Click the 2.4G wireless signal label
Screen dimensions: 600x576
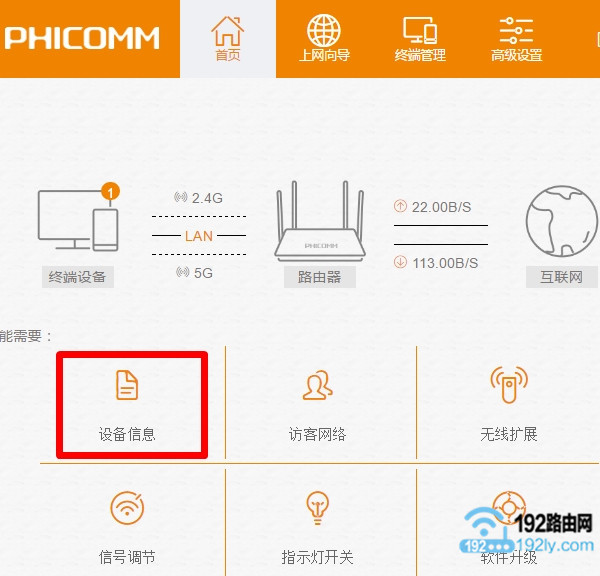pos(198,198)
